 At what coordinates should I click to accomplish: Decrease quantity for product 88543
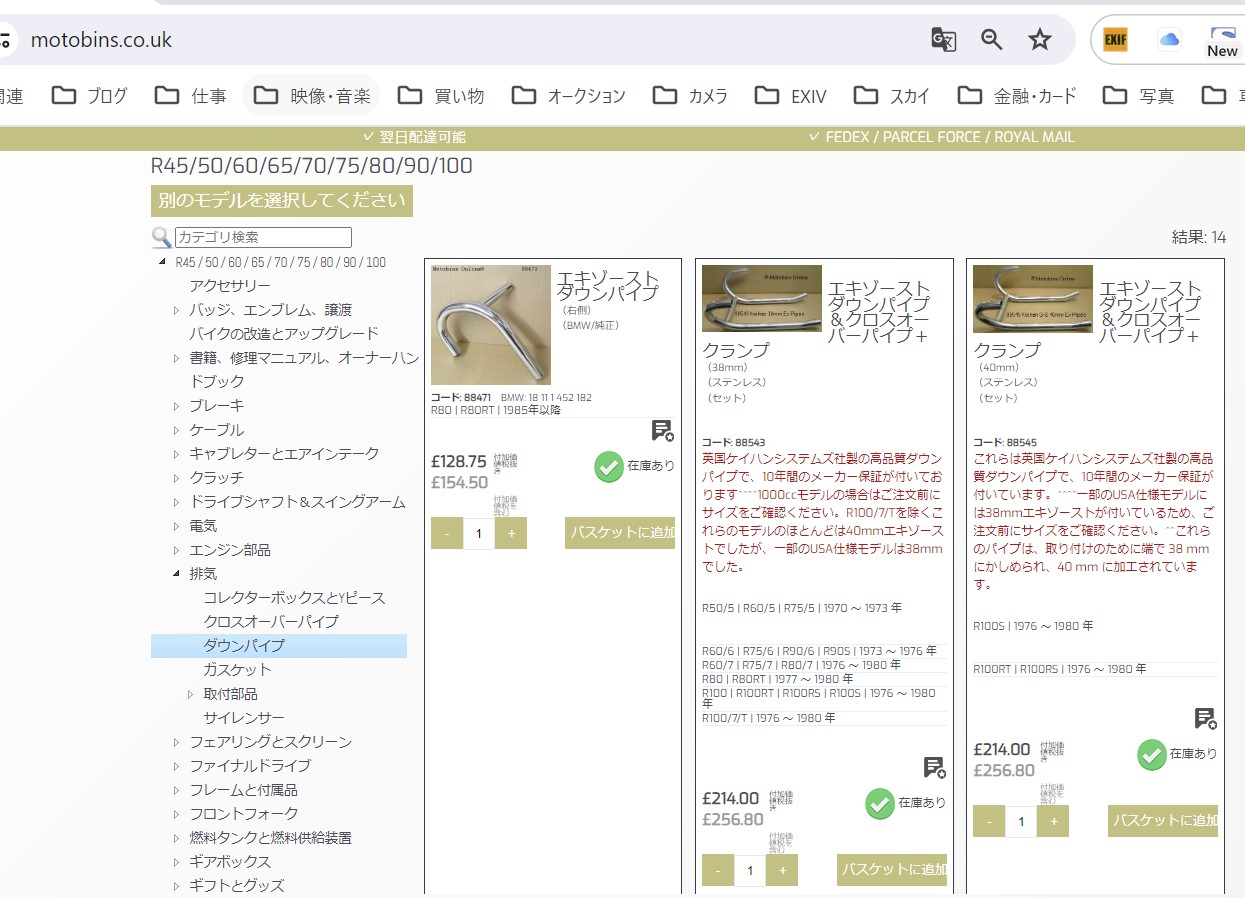(x=718, y=870)
